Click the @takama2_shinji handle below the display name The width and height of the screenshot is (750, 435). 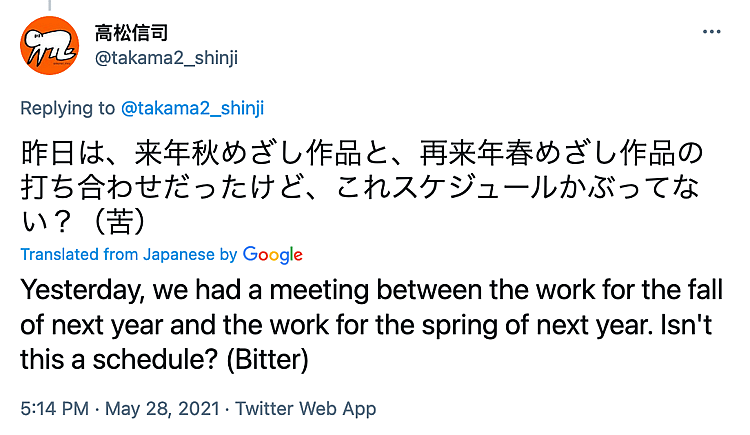pos(168,58)
